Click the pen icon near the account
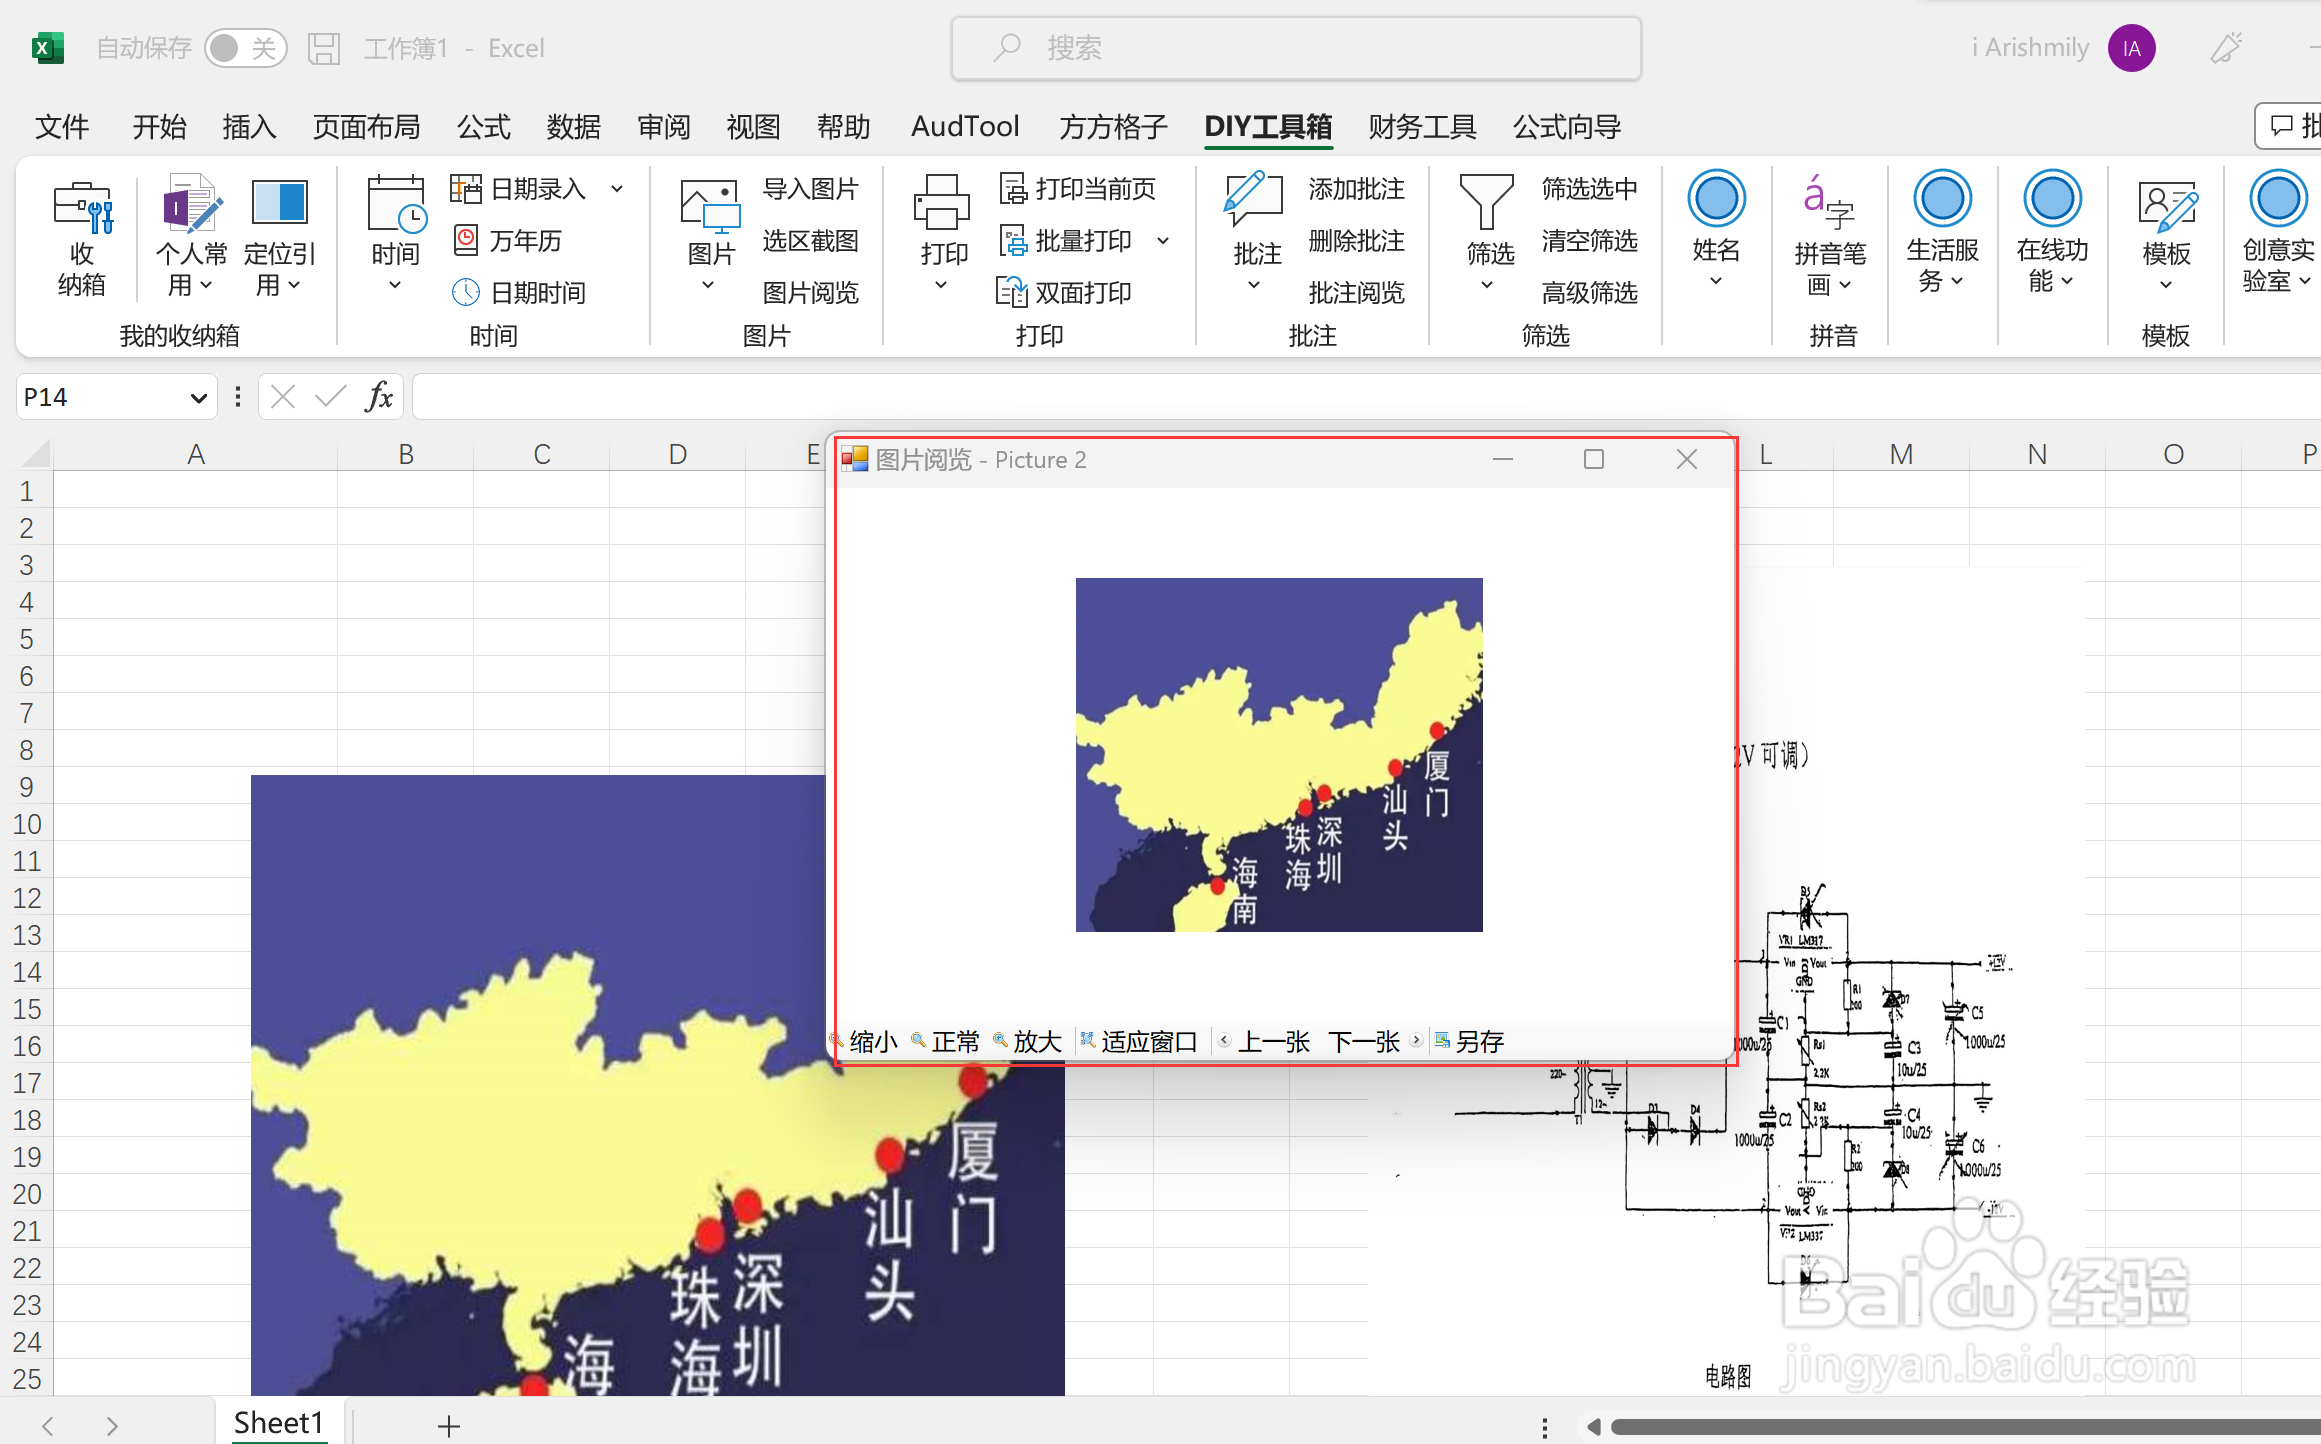The width and height of the screenshot is (2321, 1444). [2227, 48]
